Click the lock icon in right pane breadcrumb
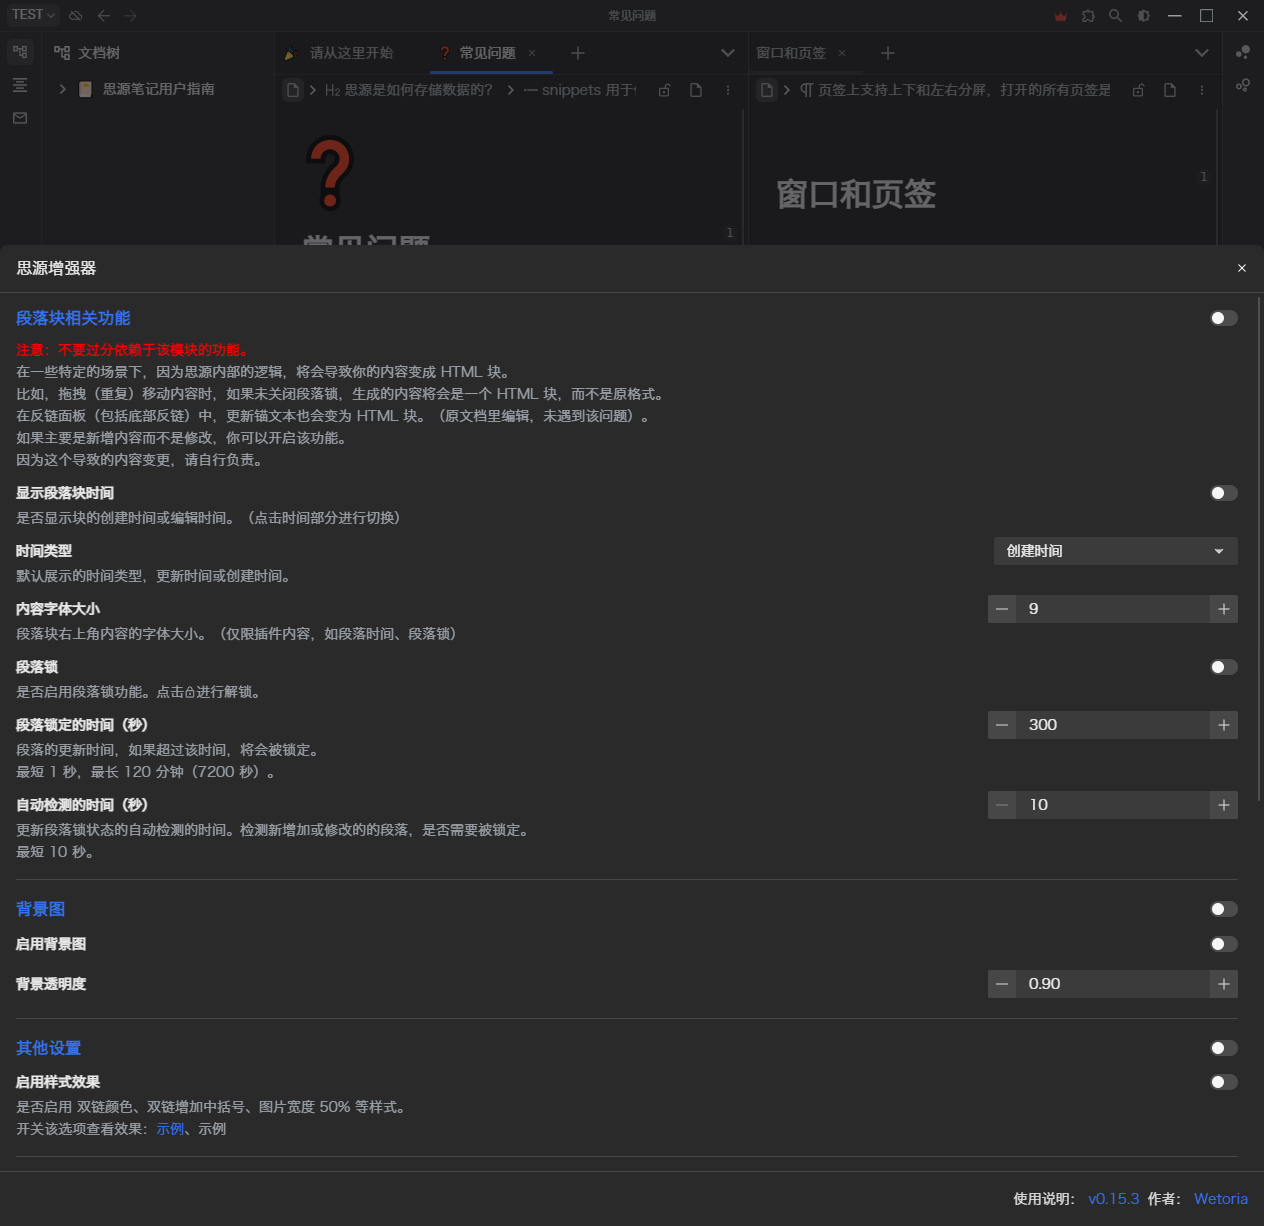 (1138, 90)
